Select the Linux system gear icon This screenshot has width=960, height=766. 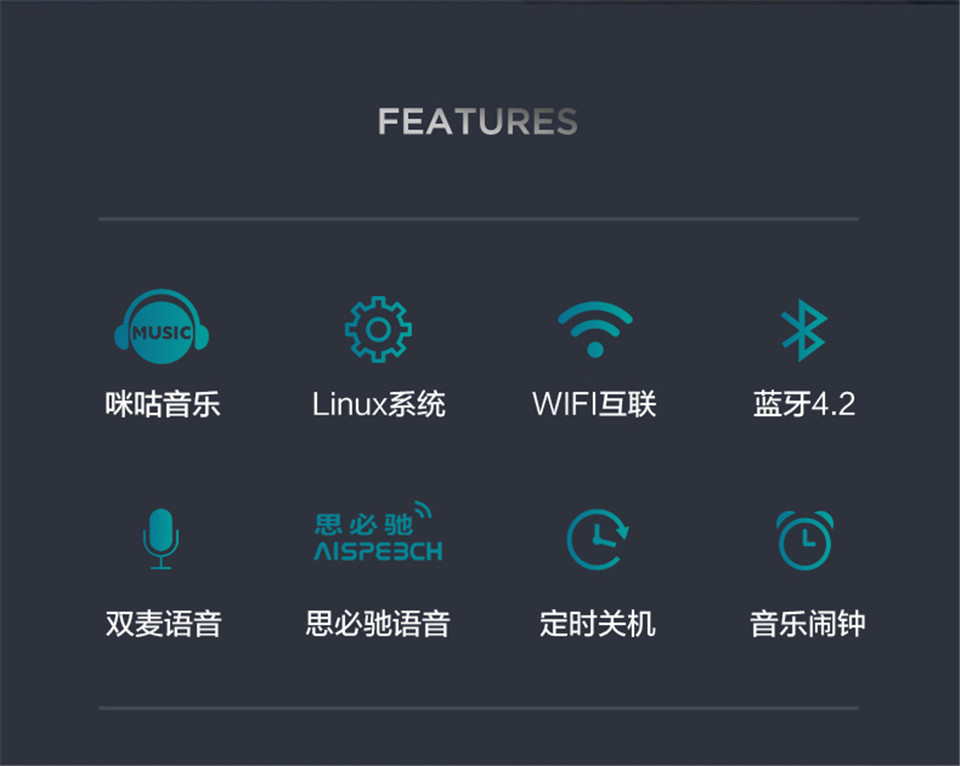[x=378, y=329]
